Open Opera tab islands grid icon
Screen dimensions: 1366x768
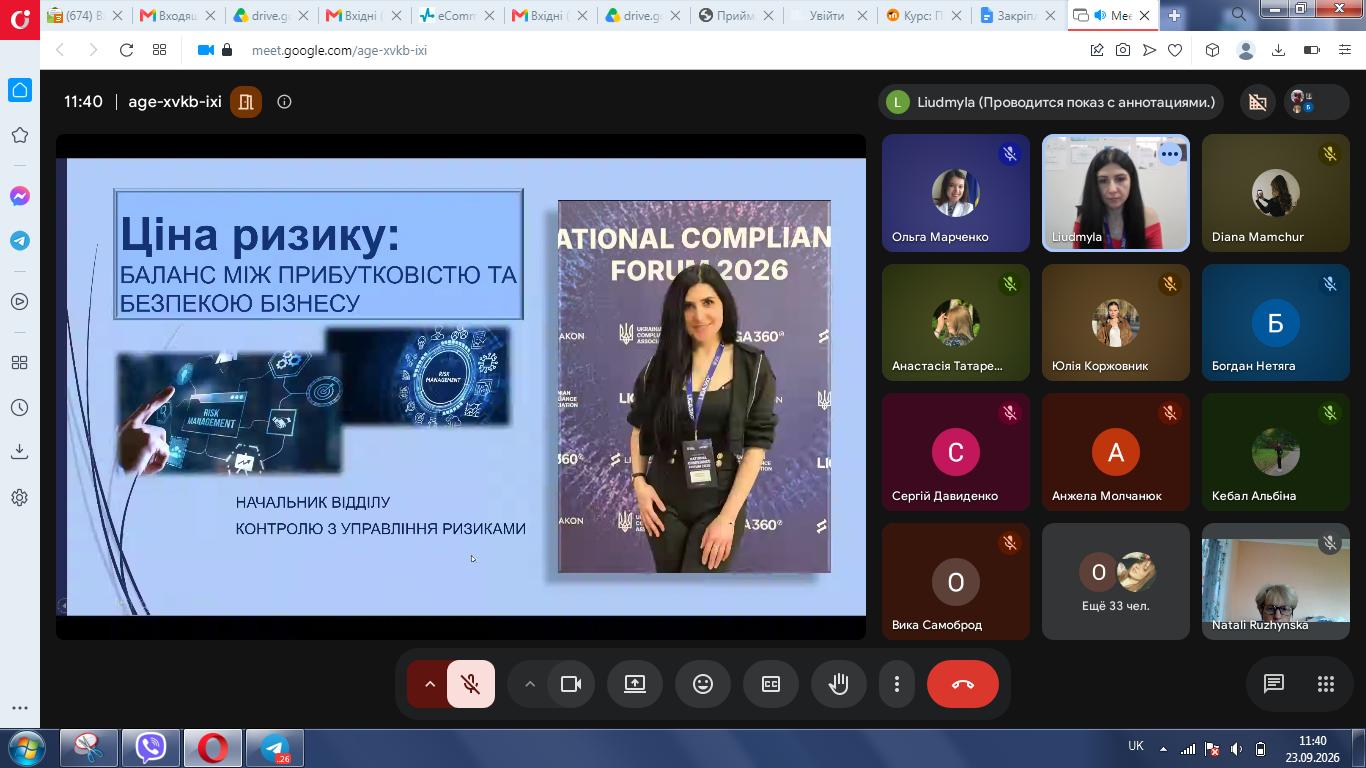point(159,50)
